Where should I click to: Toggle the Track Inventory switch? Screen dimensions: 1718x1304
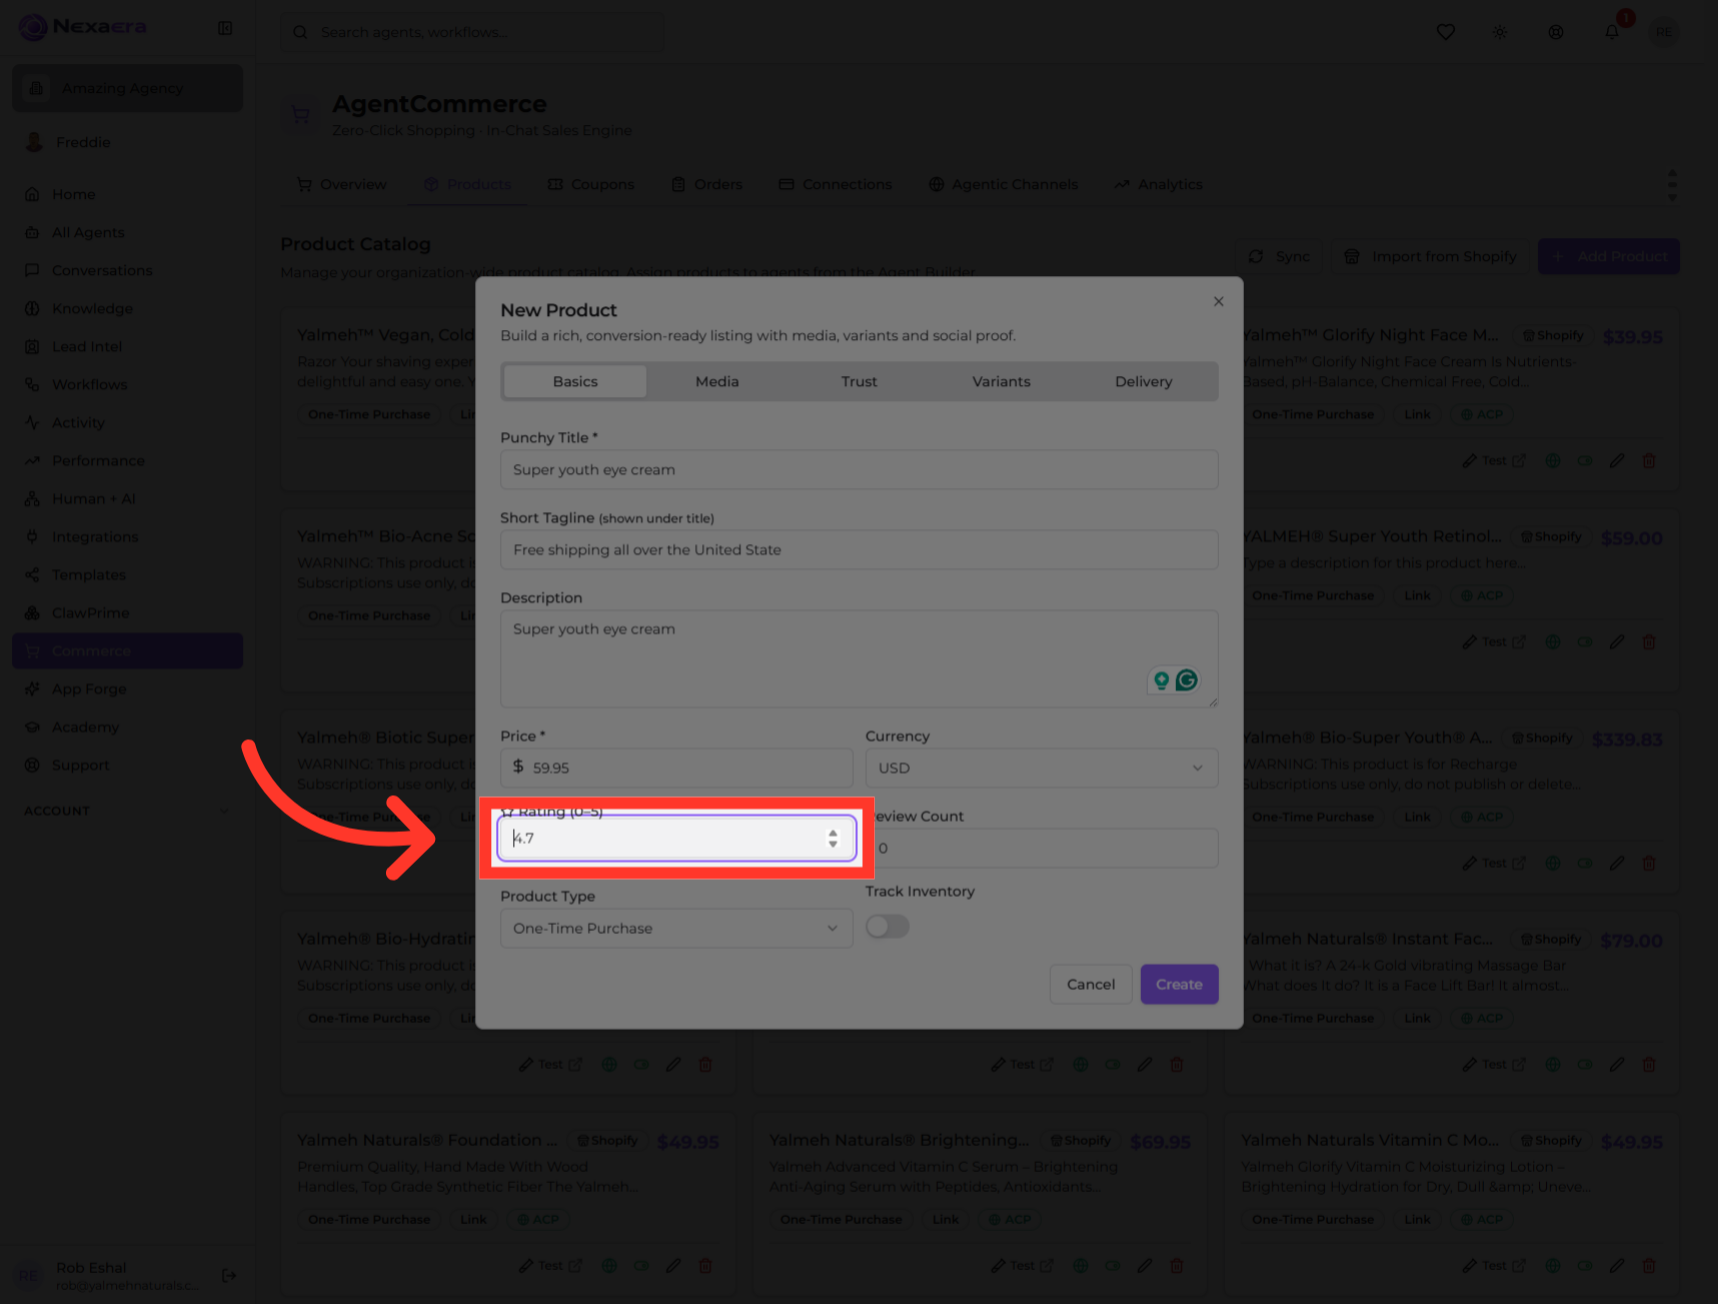pos(887,926)
